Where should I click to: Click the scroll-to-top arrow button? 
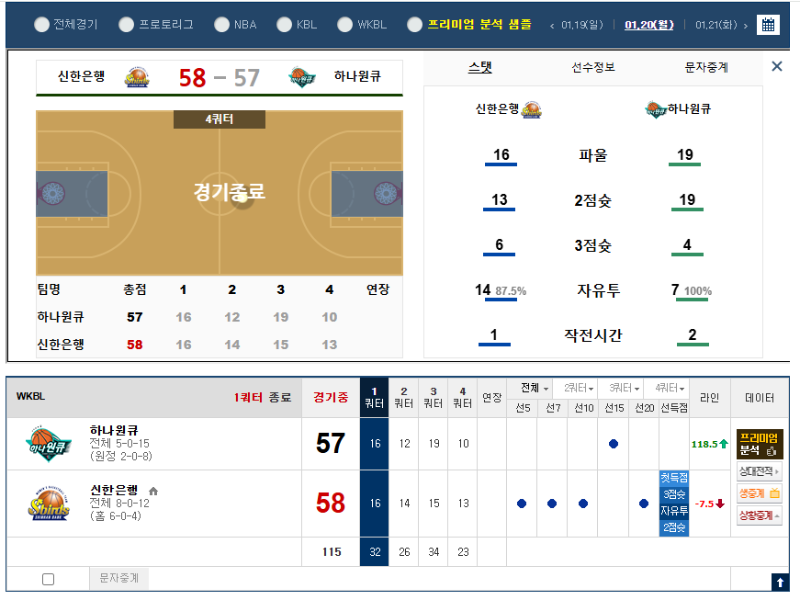(780, 582)
